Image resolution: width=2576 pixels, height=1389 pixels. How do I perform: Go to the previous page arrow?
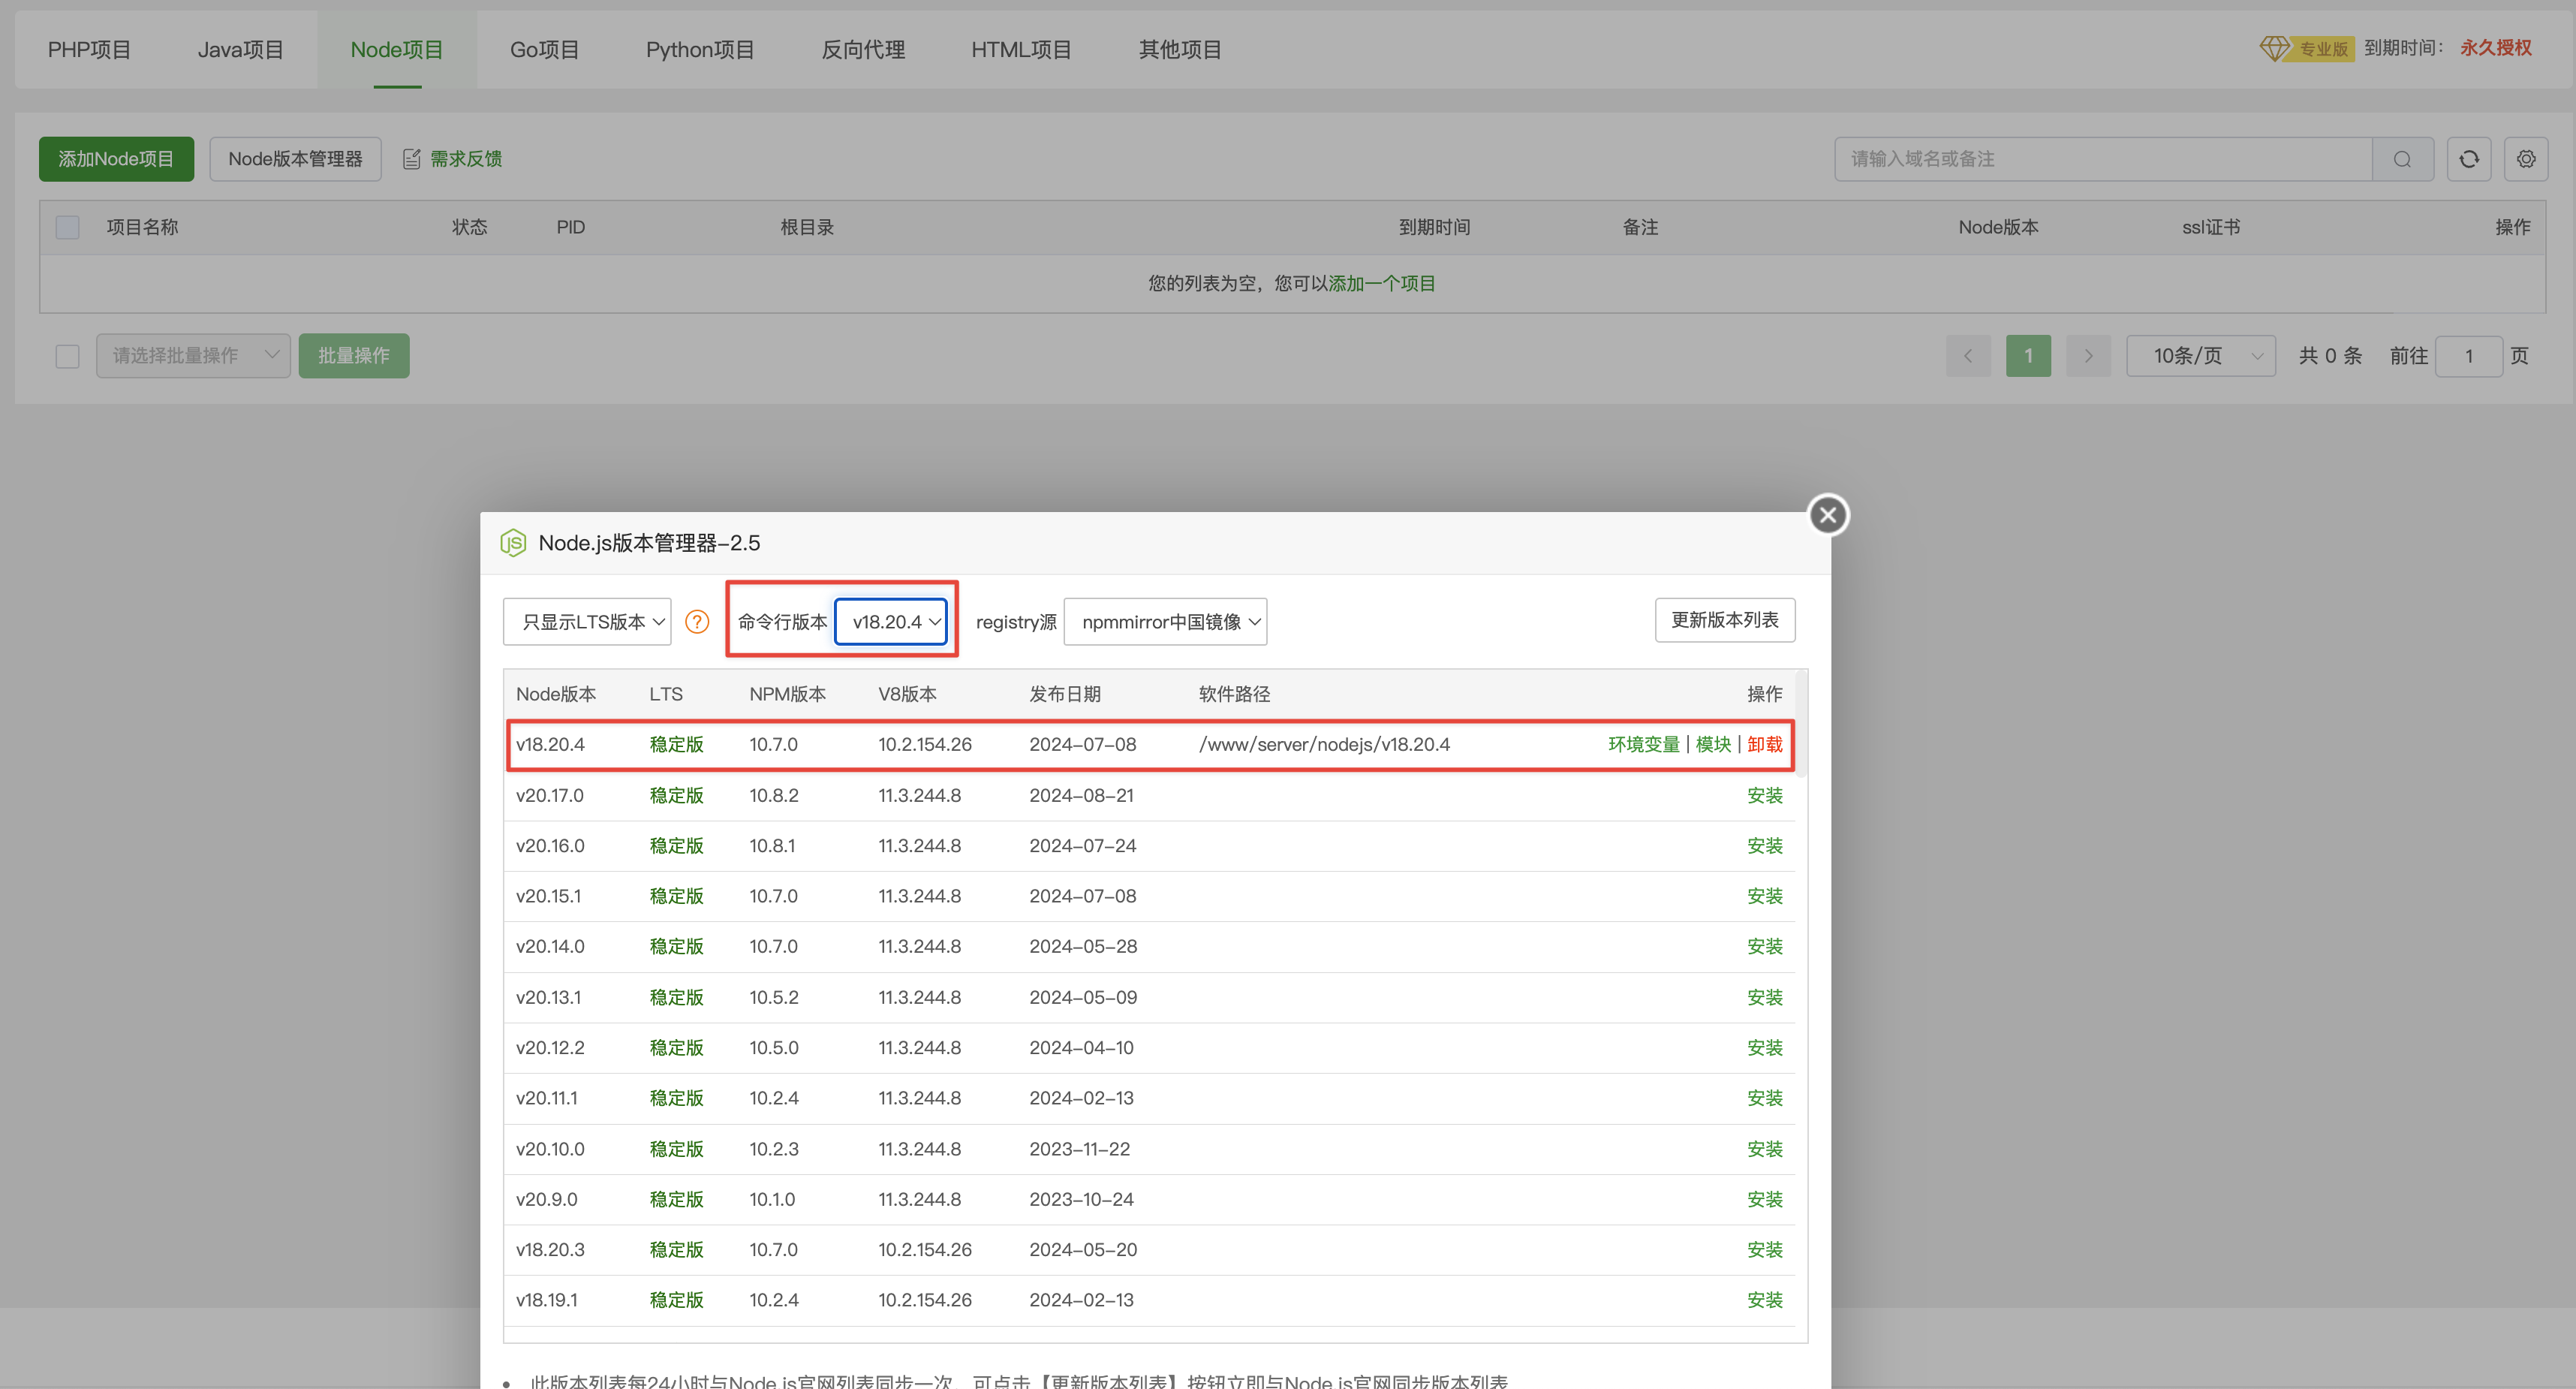[1968, 356]
